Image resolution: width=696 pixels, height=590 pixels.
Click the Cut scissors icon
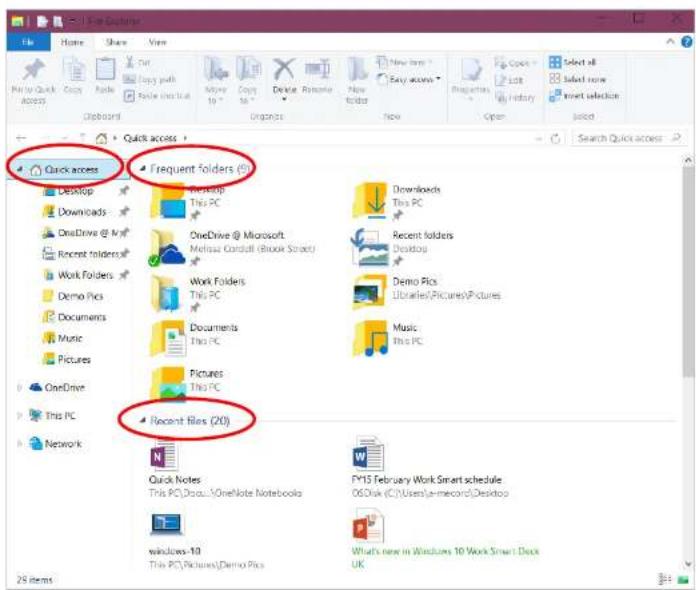(x=130, y=62)
